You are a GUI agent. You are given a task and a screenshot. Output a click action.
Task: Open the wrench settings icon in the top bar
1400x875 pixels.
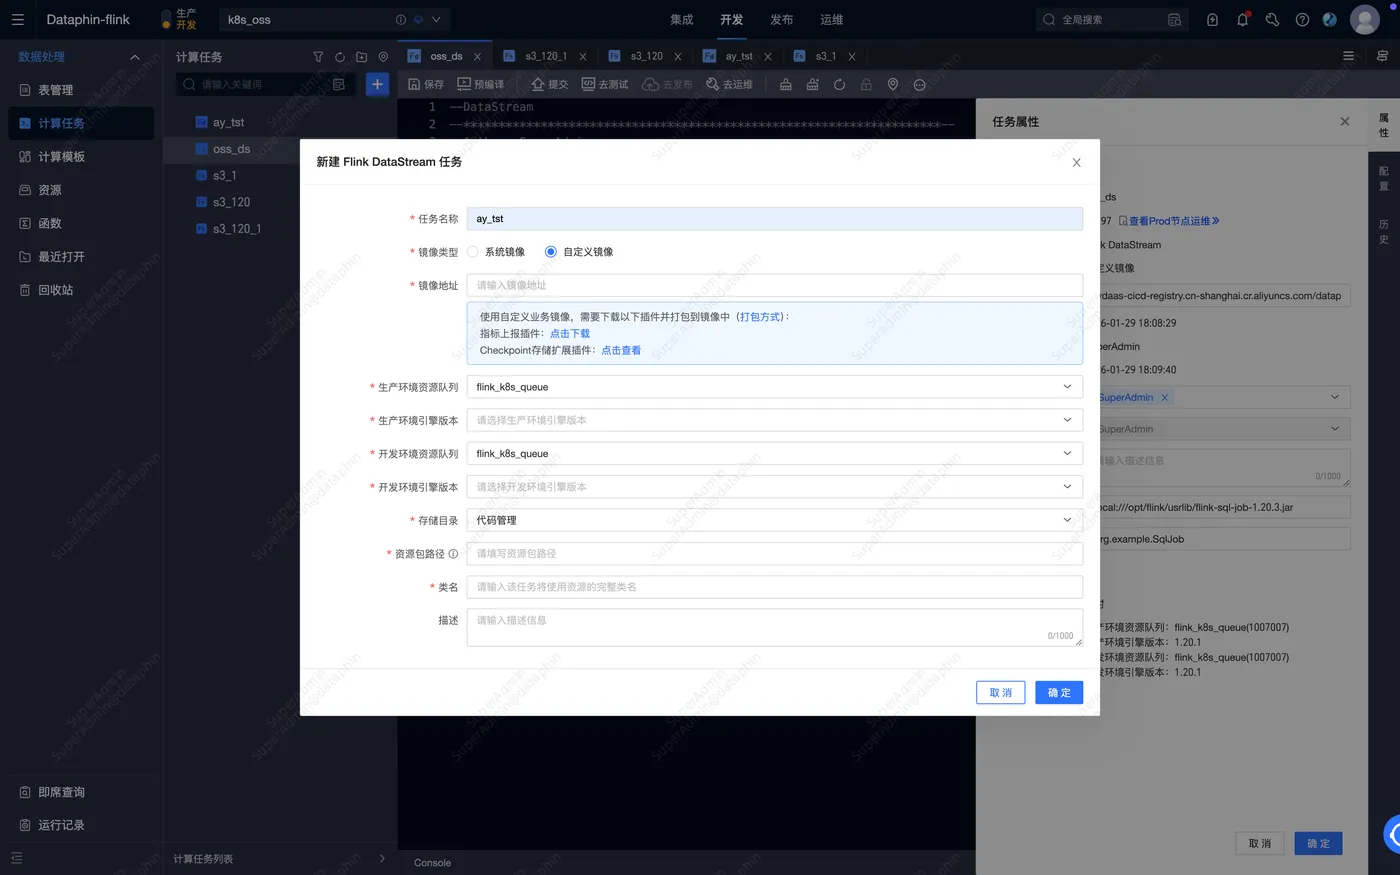click(1272, 19)
